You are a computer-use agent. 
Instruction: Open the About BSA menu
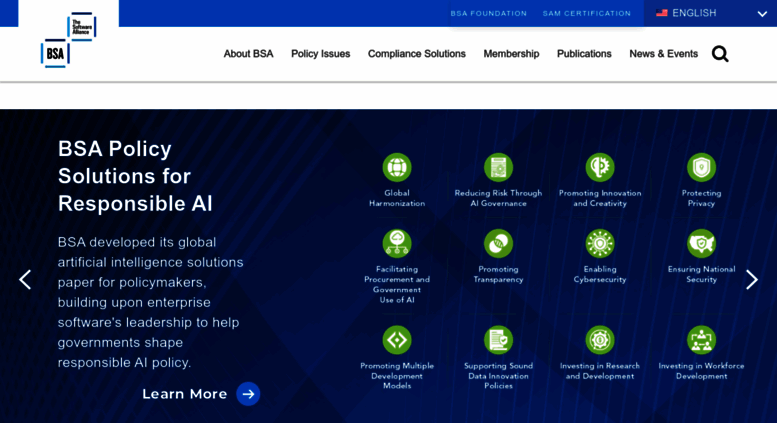[248, 53]
